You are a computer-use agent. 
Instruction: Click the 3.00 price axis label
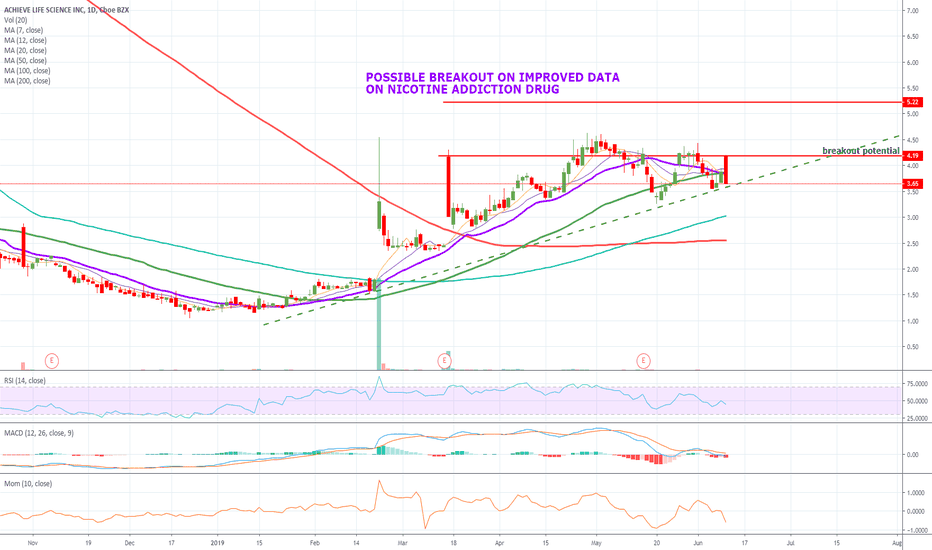point(912,218)
